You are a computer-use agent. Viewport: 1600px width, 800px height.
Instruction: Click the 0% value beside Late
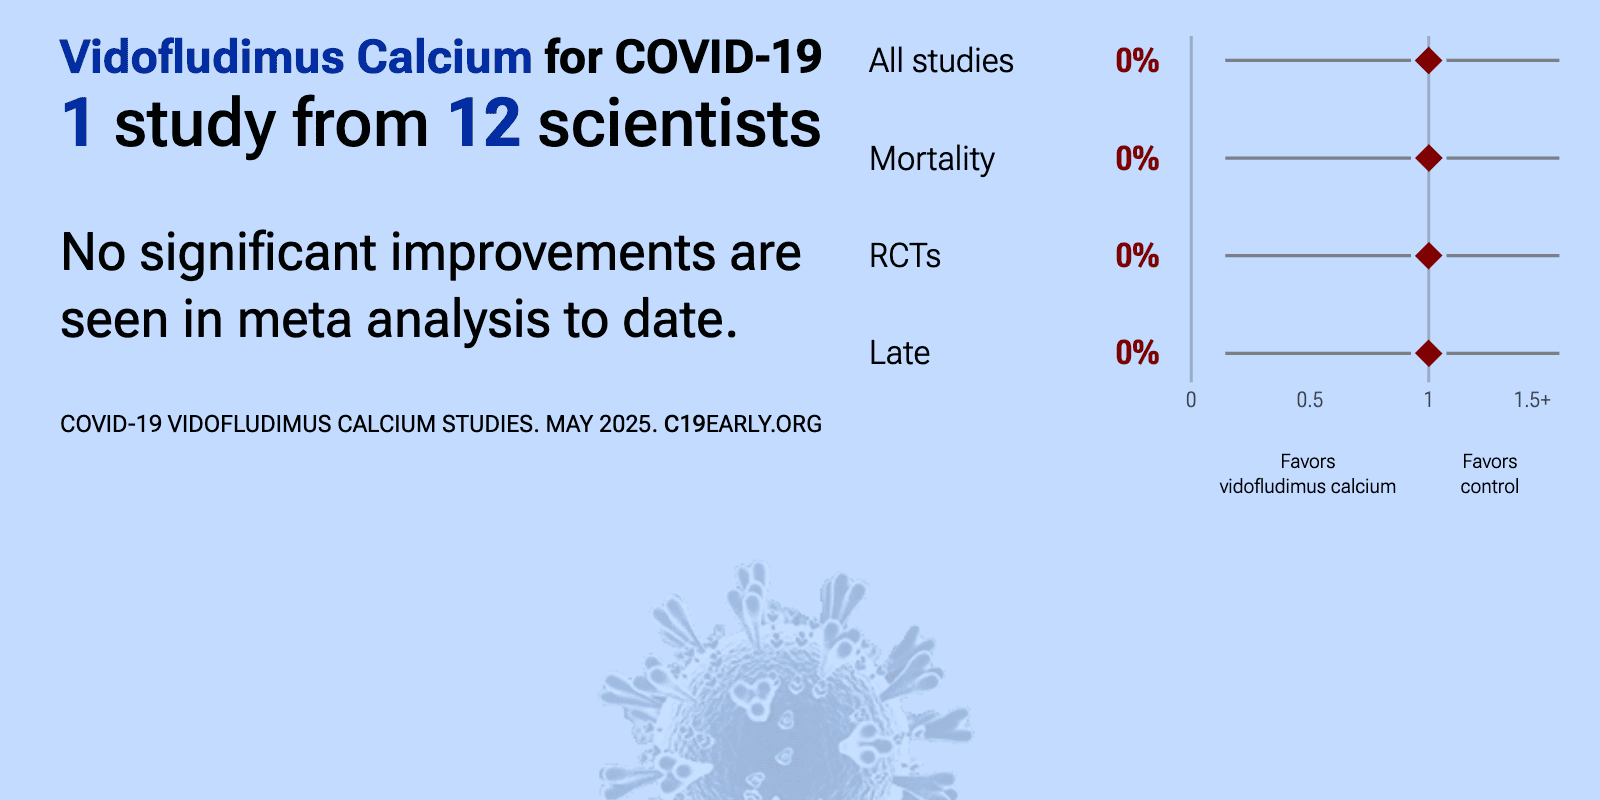coord(1137,353)
